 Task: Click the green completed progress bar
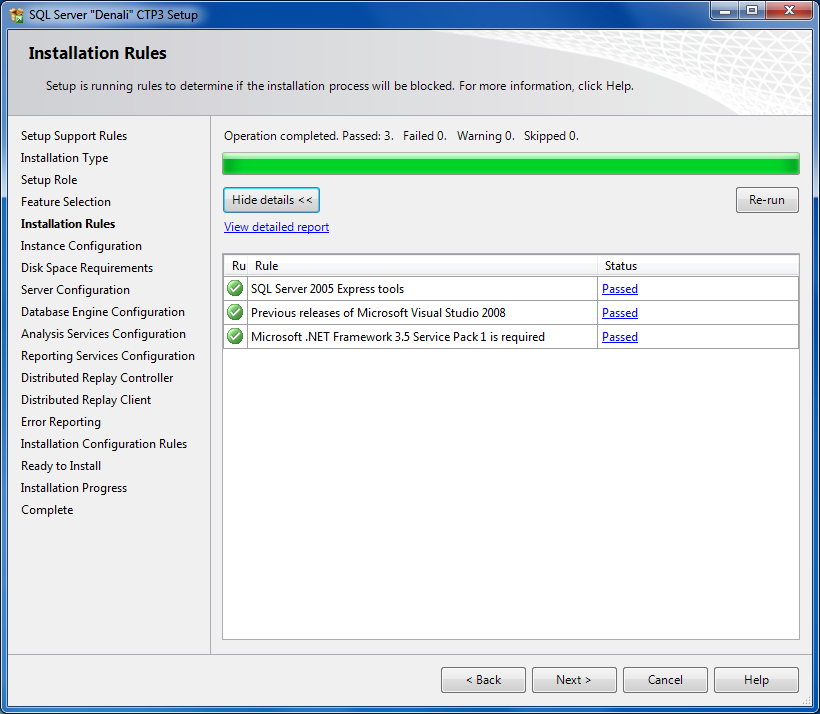point(511,164)
